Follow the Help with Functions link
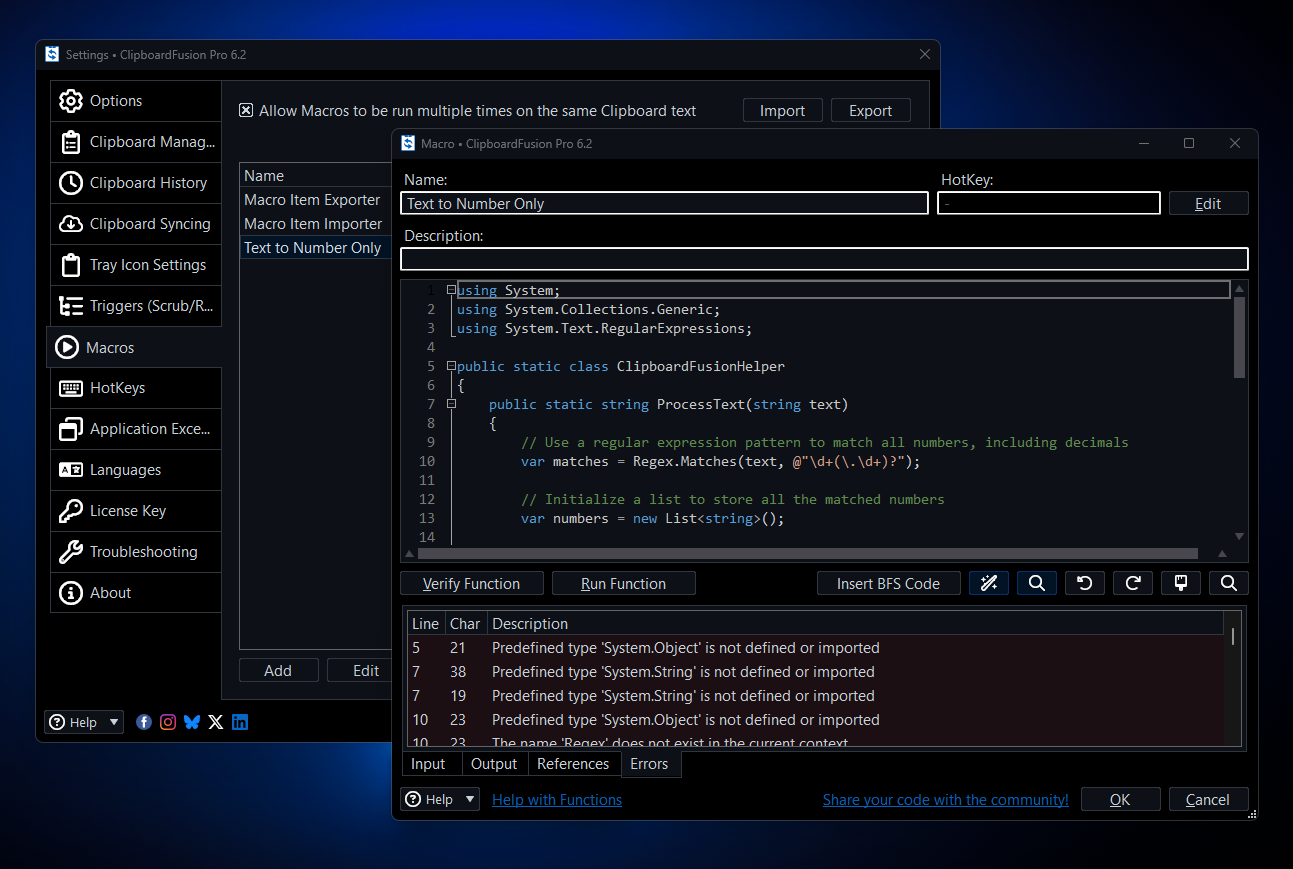1293x869 pixels. [x=556, y=800]
